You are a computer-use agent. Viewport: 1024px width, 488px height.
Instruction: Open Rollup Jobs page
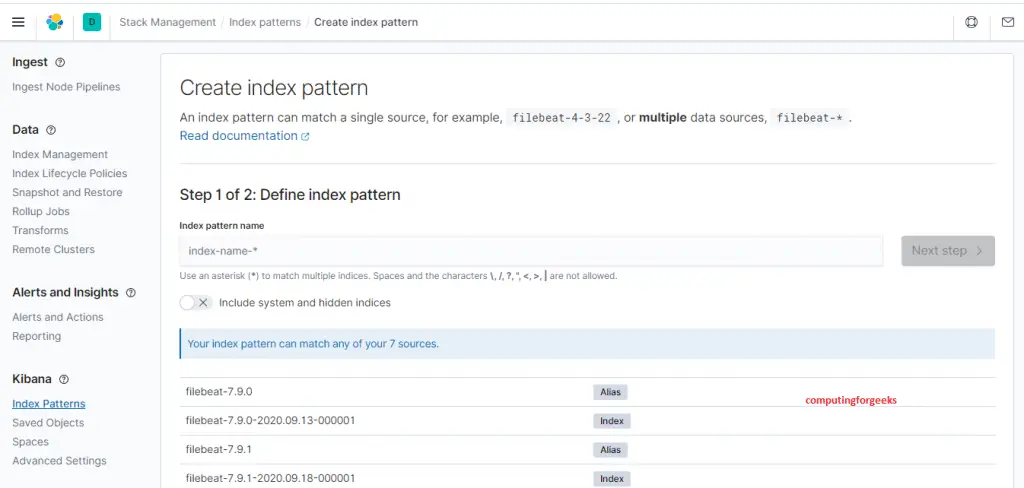pos(40,212)
